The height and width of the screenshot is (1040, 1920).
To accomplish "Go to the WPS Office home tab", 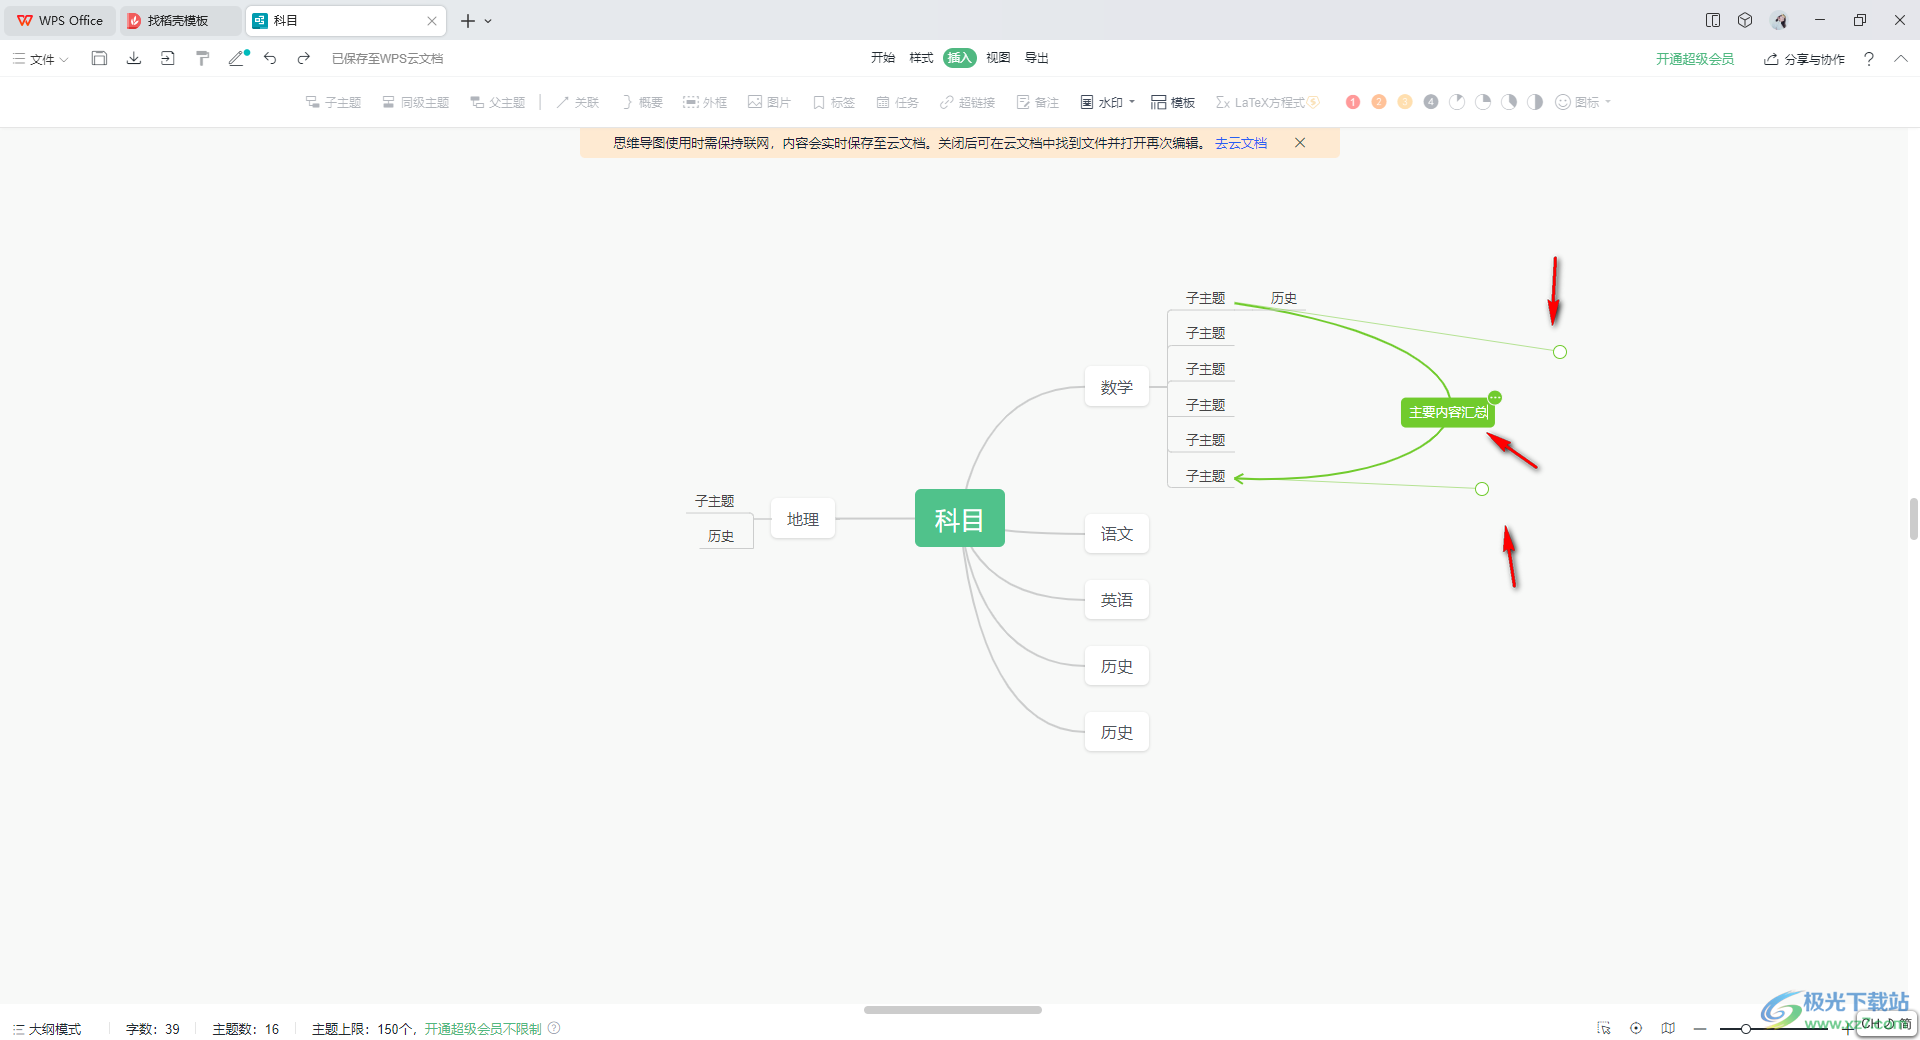I will (x=60, y=20).
